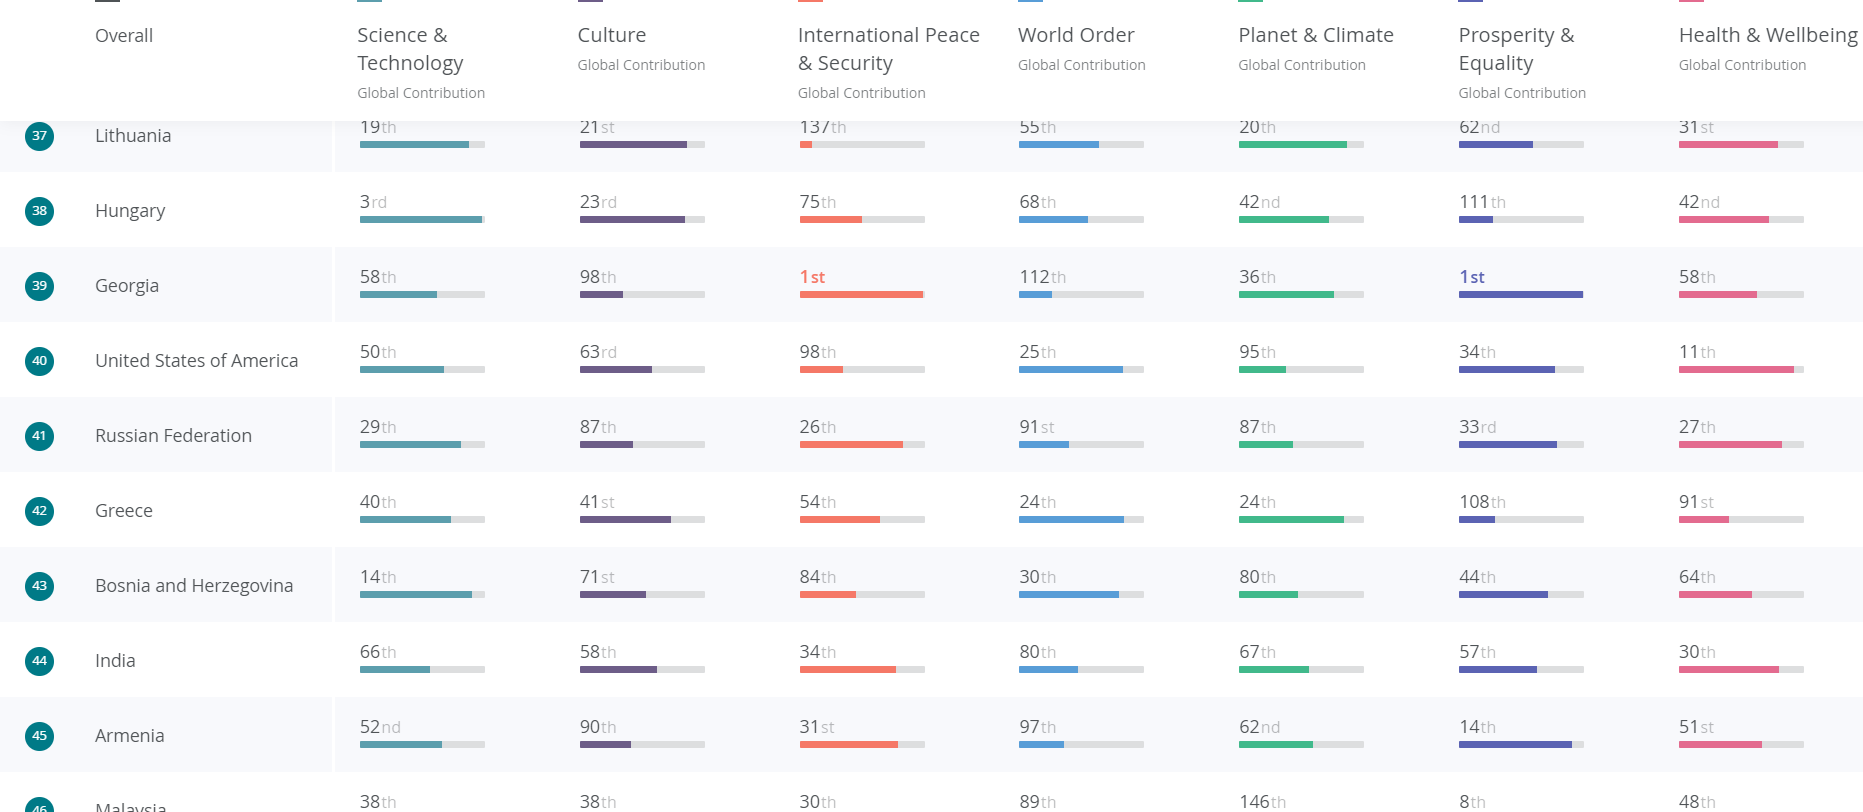Click Lithuania's purple Culture bar
The width and height of the screenshot is (1863, 812).
(642, 145)
